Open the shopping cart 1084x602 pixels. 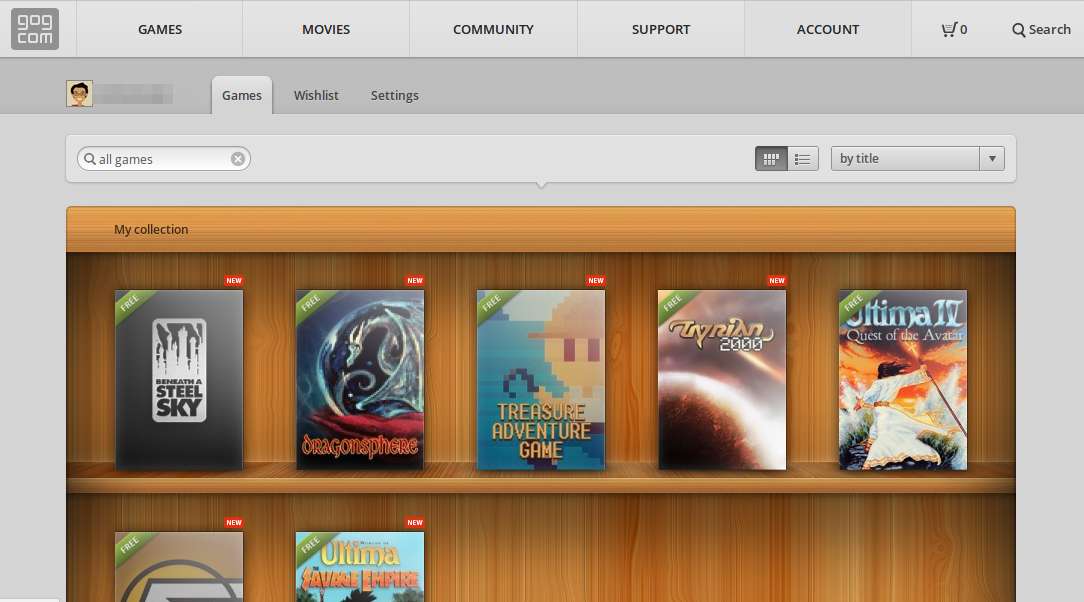pos(954,30)
